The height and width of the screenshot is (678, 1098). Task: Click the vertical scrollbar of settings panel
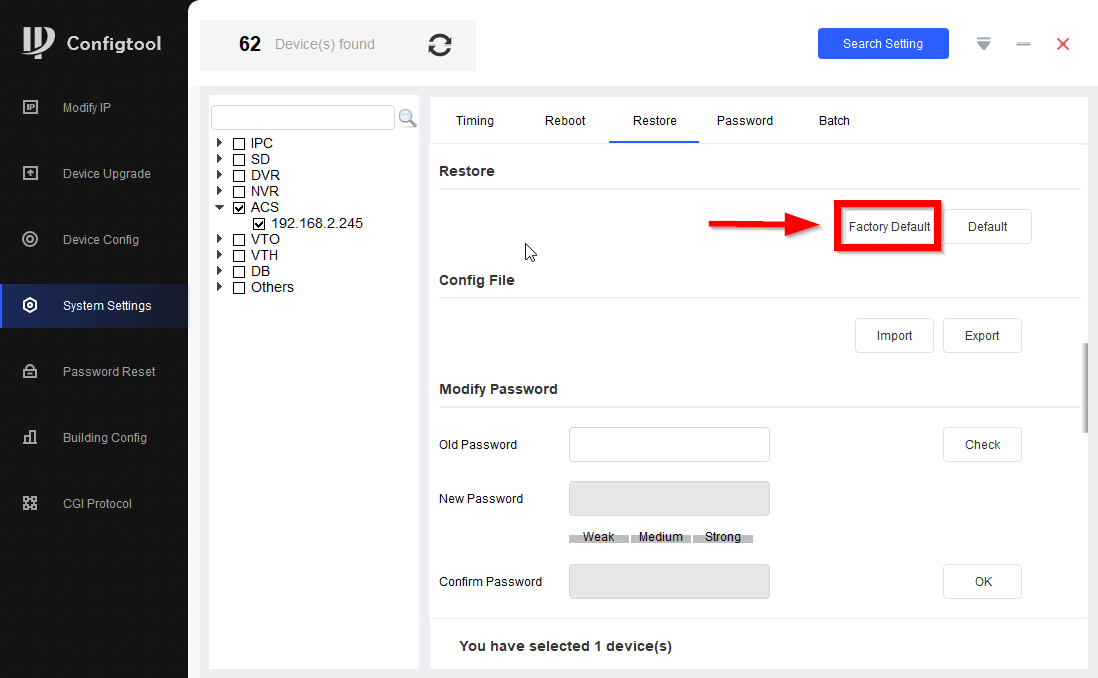pyautogui.click(x=1086, y=388)
